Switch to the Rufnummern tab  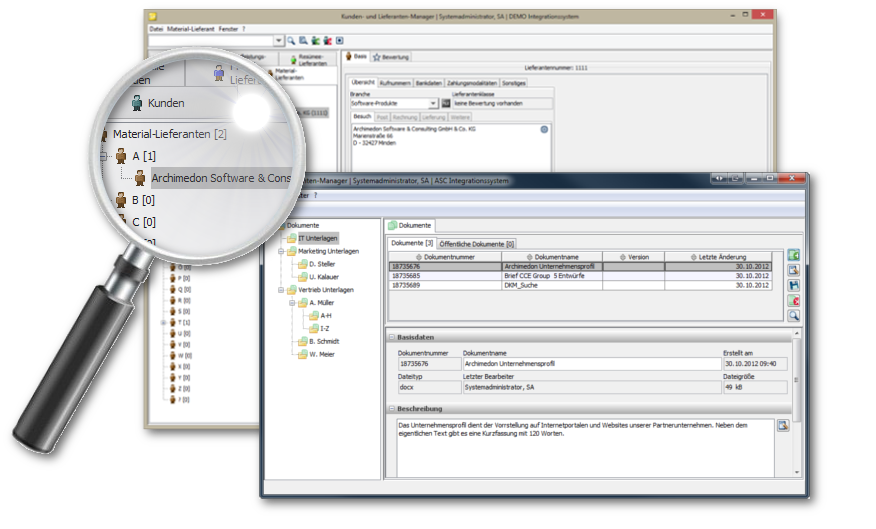pos(395,83)
